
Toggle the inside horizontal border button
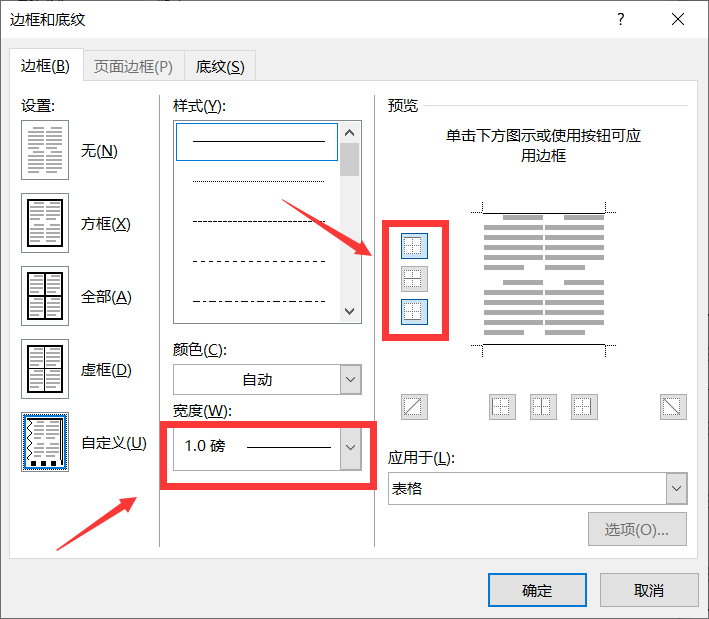pos(414,279)
